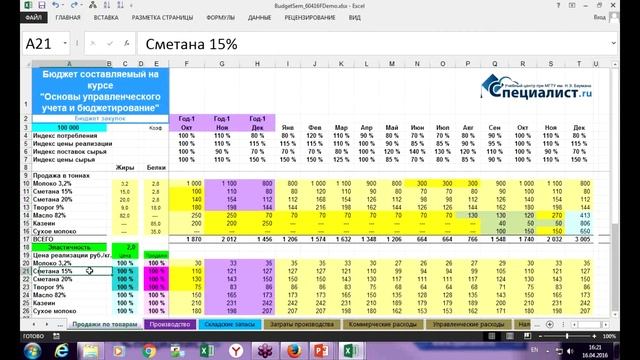This screenshot has width=640, height=360.
Task: Open the Windows Start menu
Action: 32,351
